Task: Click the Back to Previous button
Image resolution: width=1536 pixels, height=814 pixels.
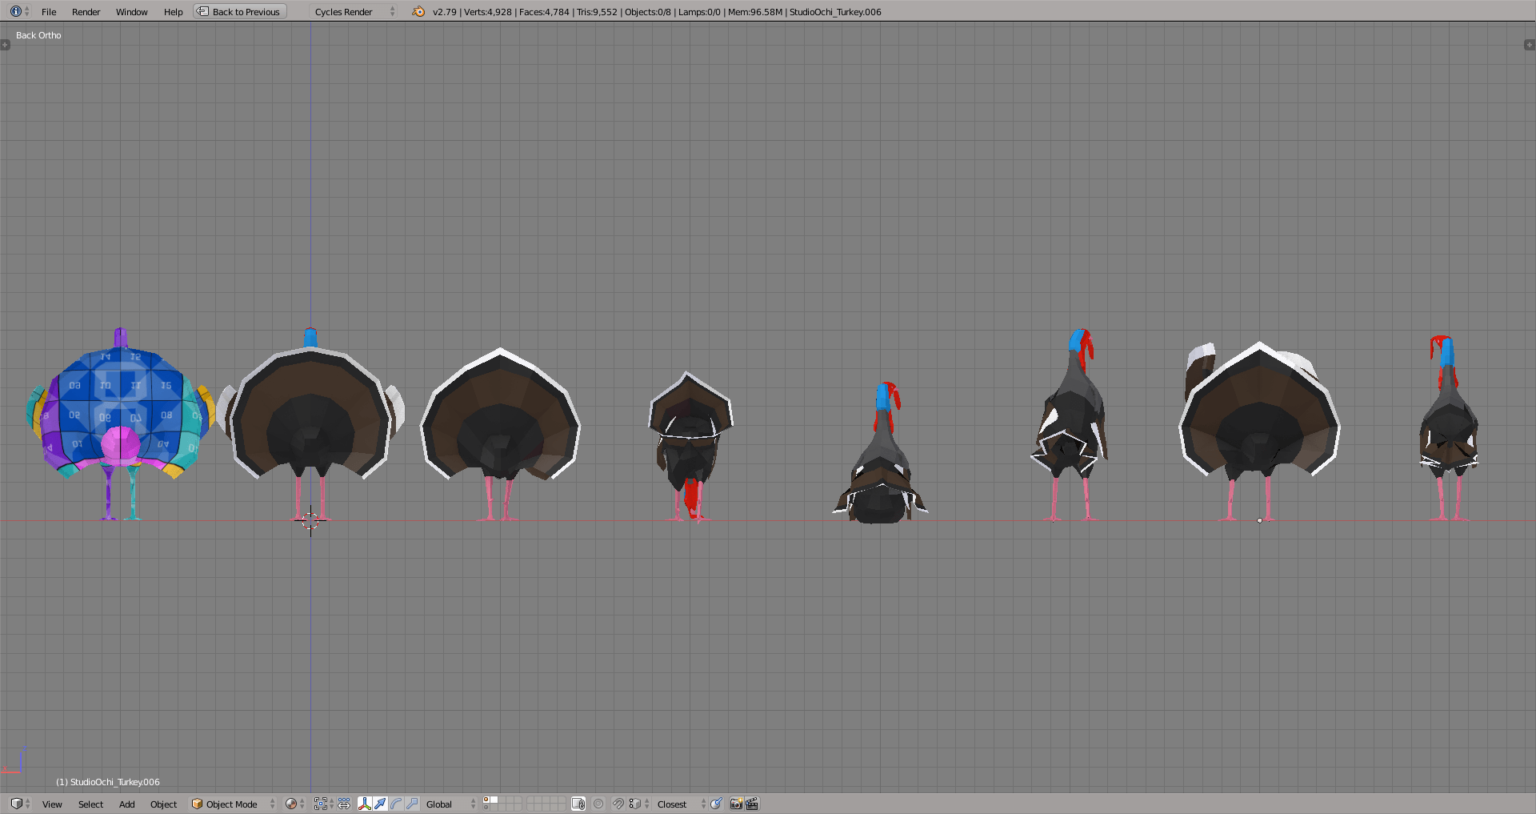Action: 239,11
